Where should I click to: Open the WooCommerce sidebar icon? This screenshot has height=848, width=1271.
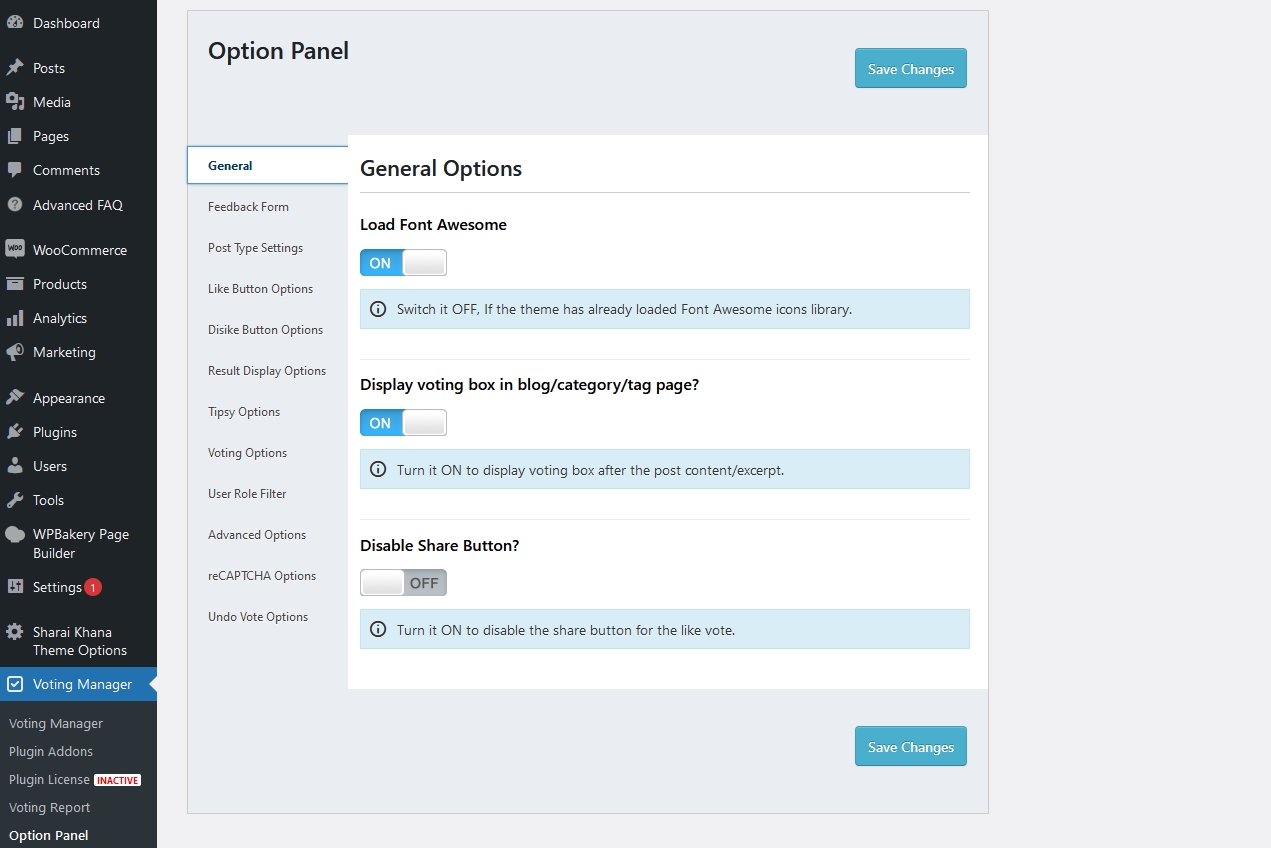click(x=16, y=249)
